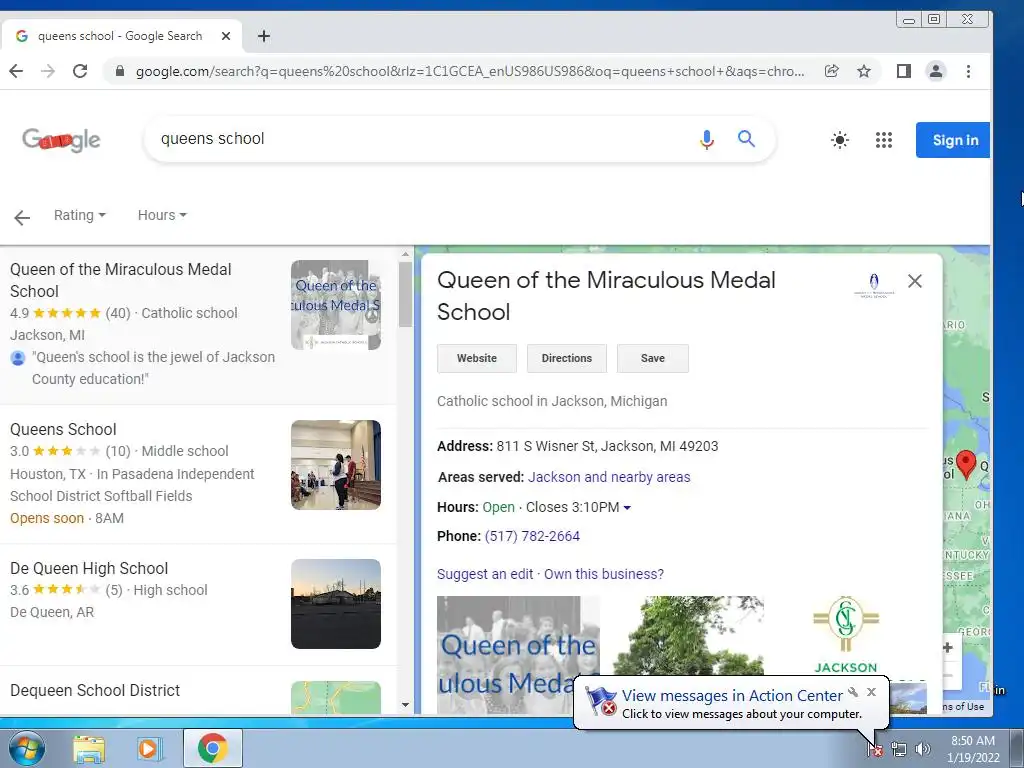1024x768 pixels.
Task: Zoom in on the map
Action: click(948, 648)
